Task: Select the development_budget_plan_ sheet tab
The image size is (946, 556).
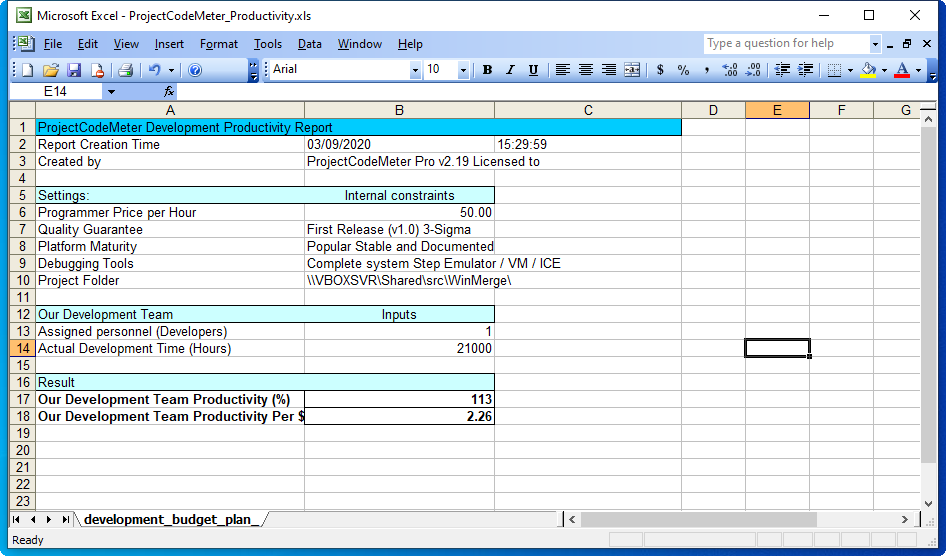Action: pyautogui.click(x=171, y=519)
